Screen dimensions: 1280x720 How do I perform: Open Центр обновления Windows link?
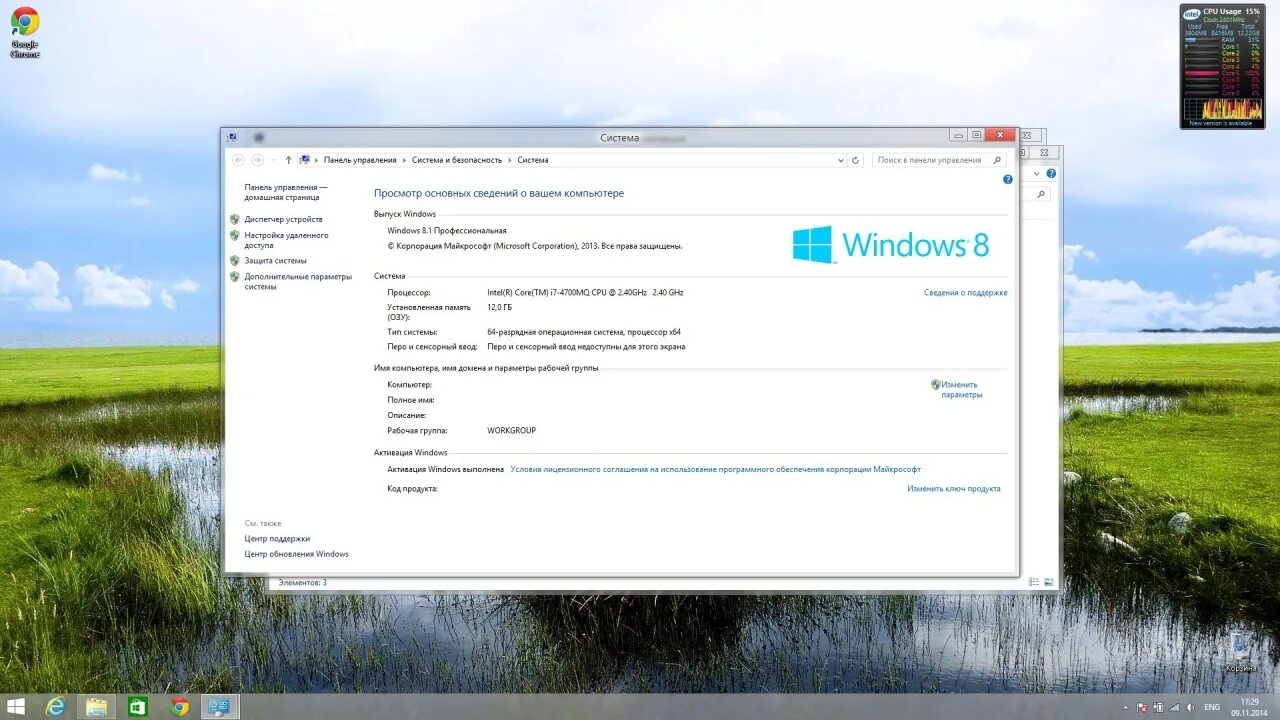pos(296,554)
